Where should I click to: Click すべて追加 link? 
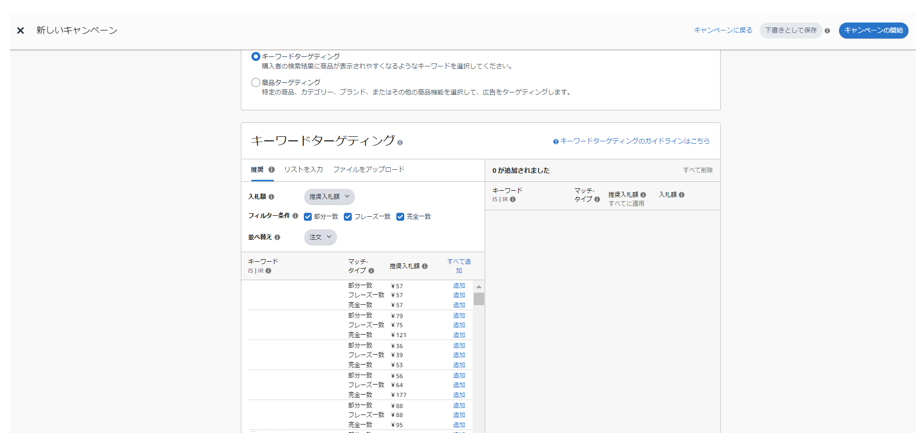(459, 266)
